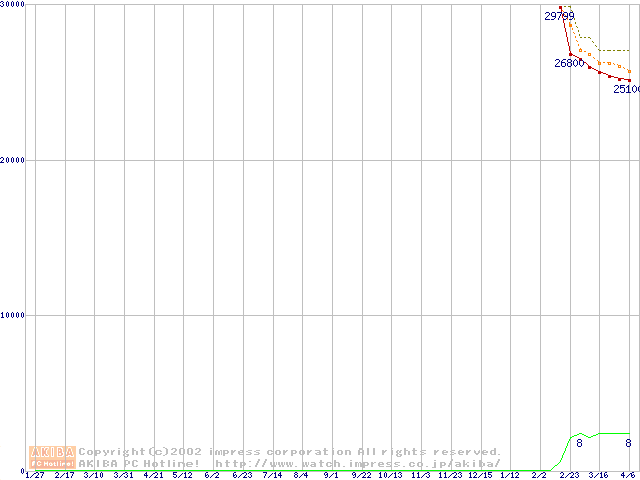This screenshot has width=640, height=480.
Task: Pick the 5/12 date axis marker
Action: [183, 475]
